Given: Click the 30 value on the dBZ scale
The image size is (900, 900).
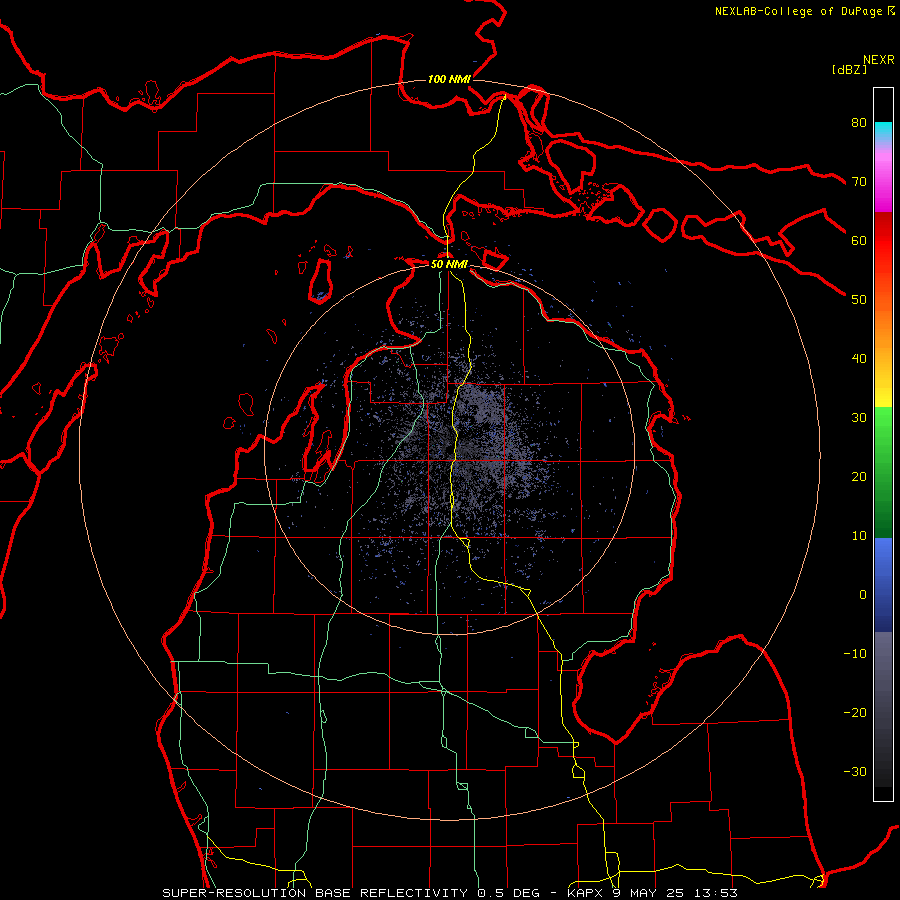Looking at the screenshot, I should coord(859,418).
